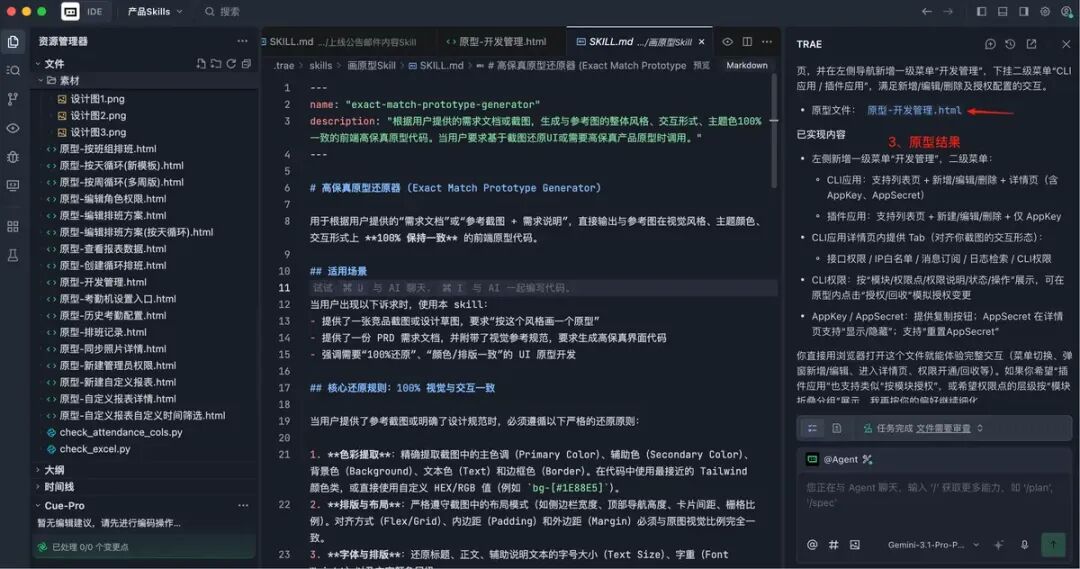Toggle markdown preview eye icon

click(727, 42)
